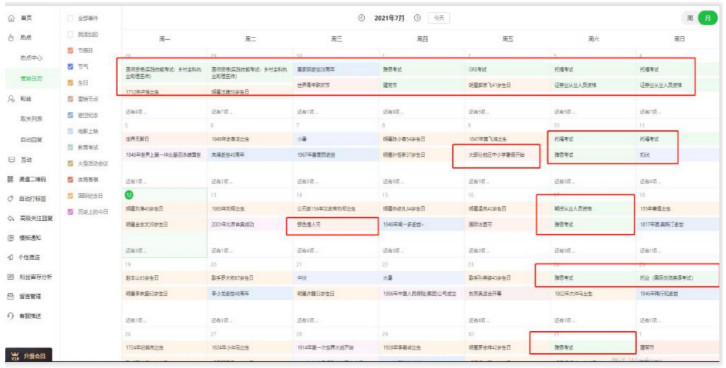Open the 初伏 event on July 11
Viewport: 726px width, 368px height.
point(679,155)
